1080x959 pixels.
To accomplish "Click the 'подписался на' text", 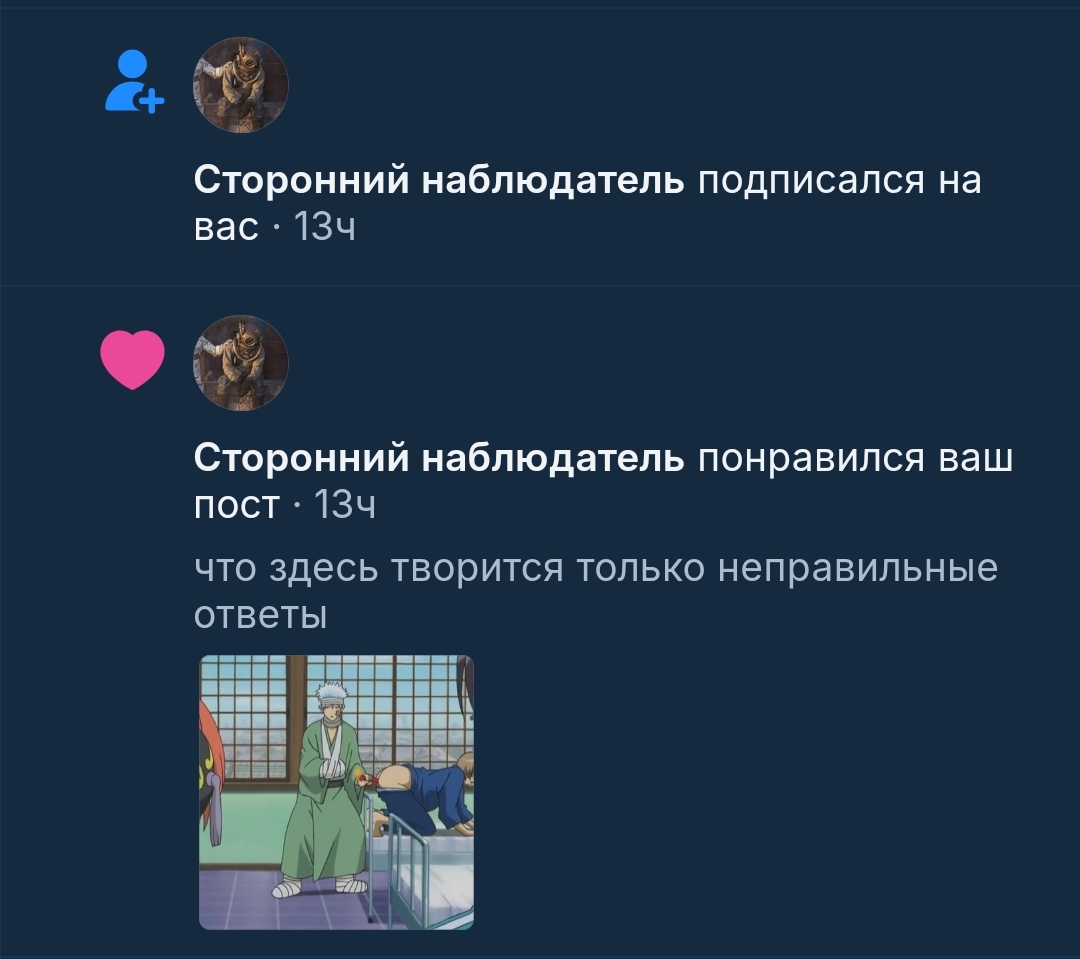I will [x=840, y=181].
